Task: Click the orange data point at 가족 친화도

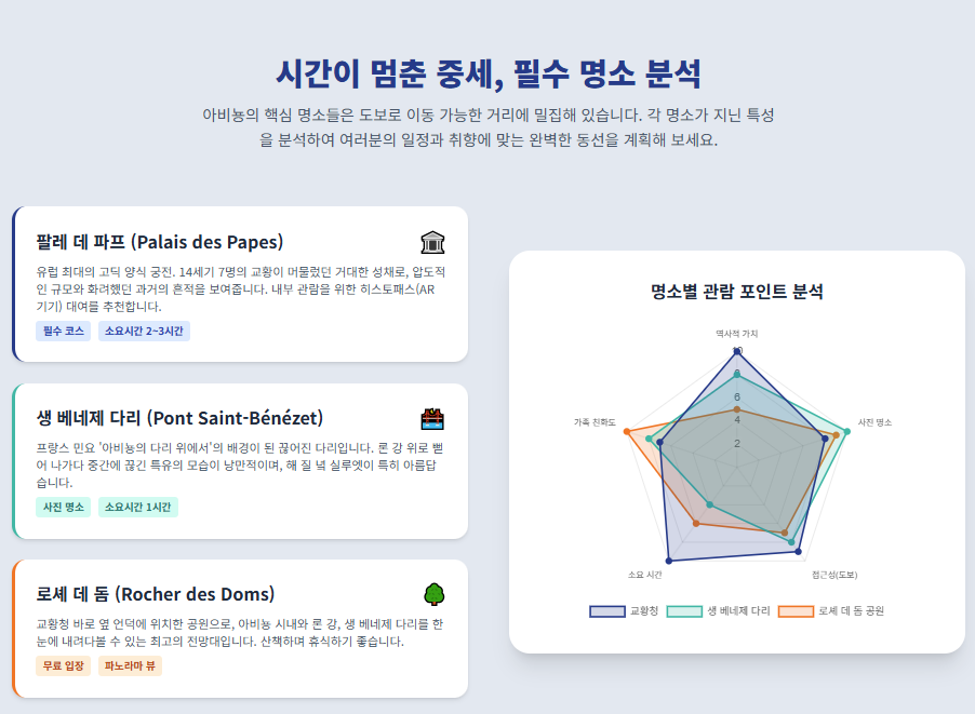Action: pyautogui.click(x=627, y=431)
